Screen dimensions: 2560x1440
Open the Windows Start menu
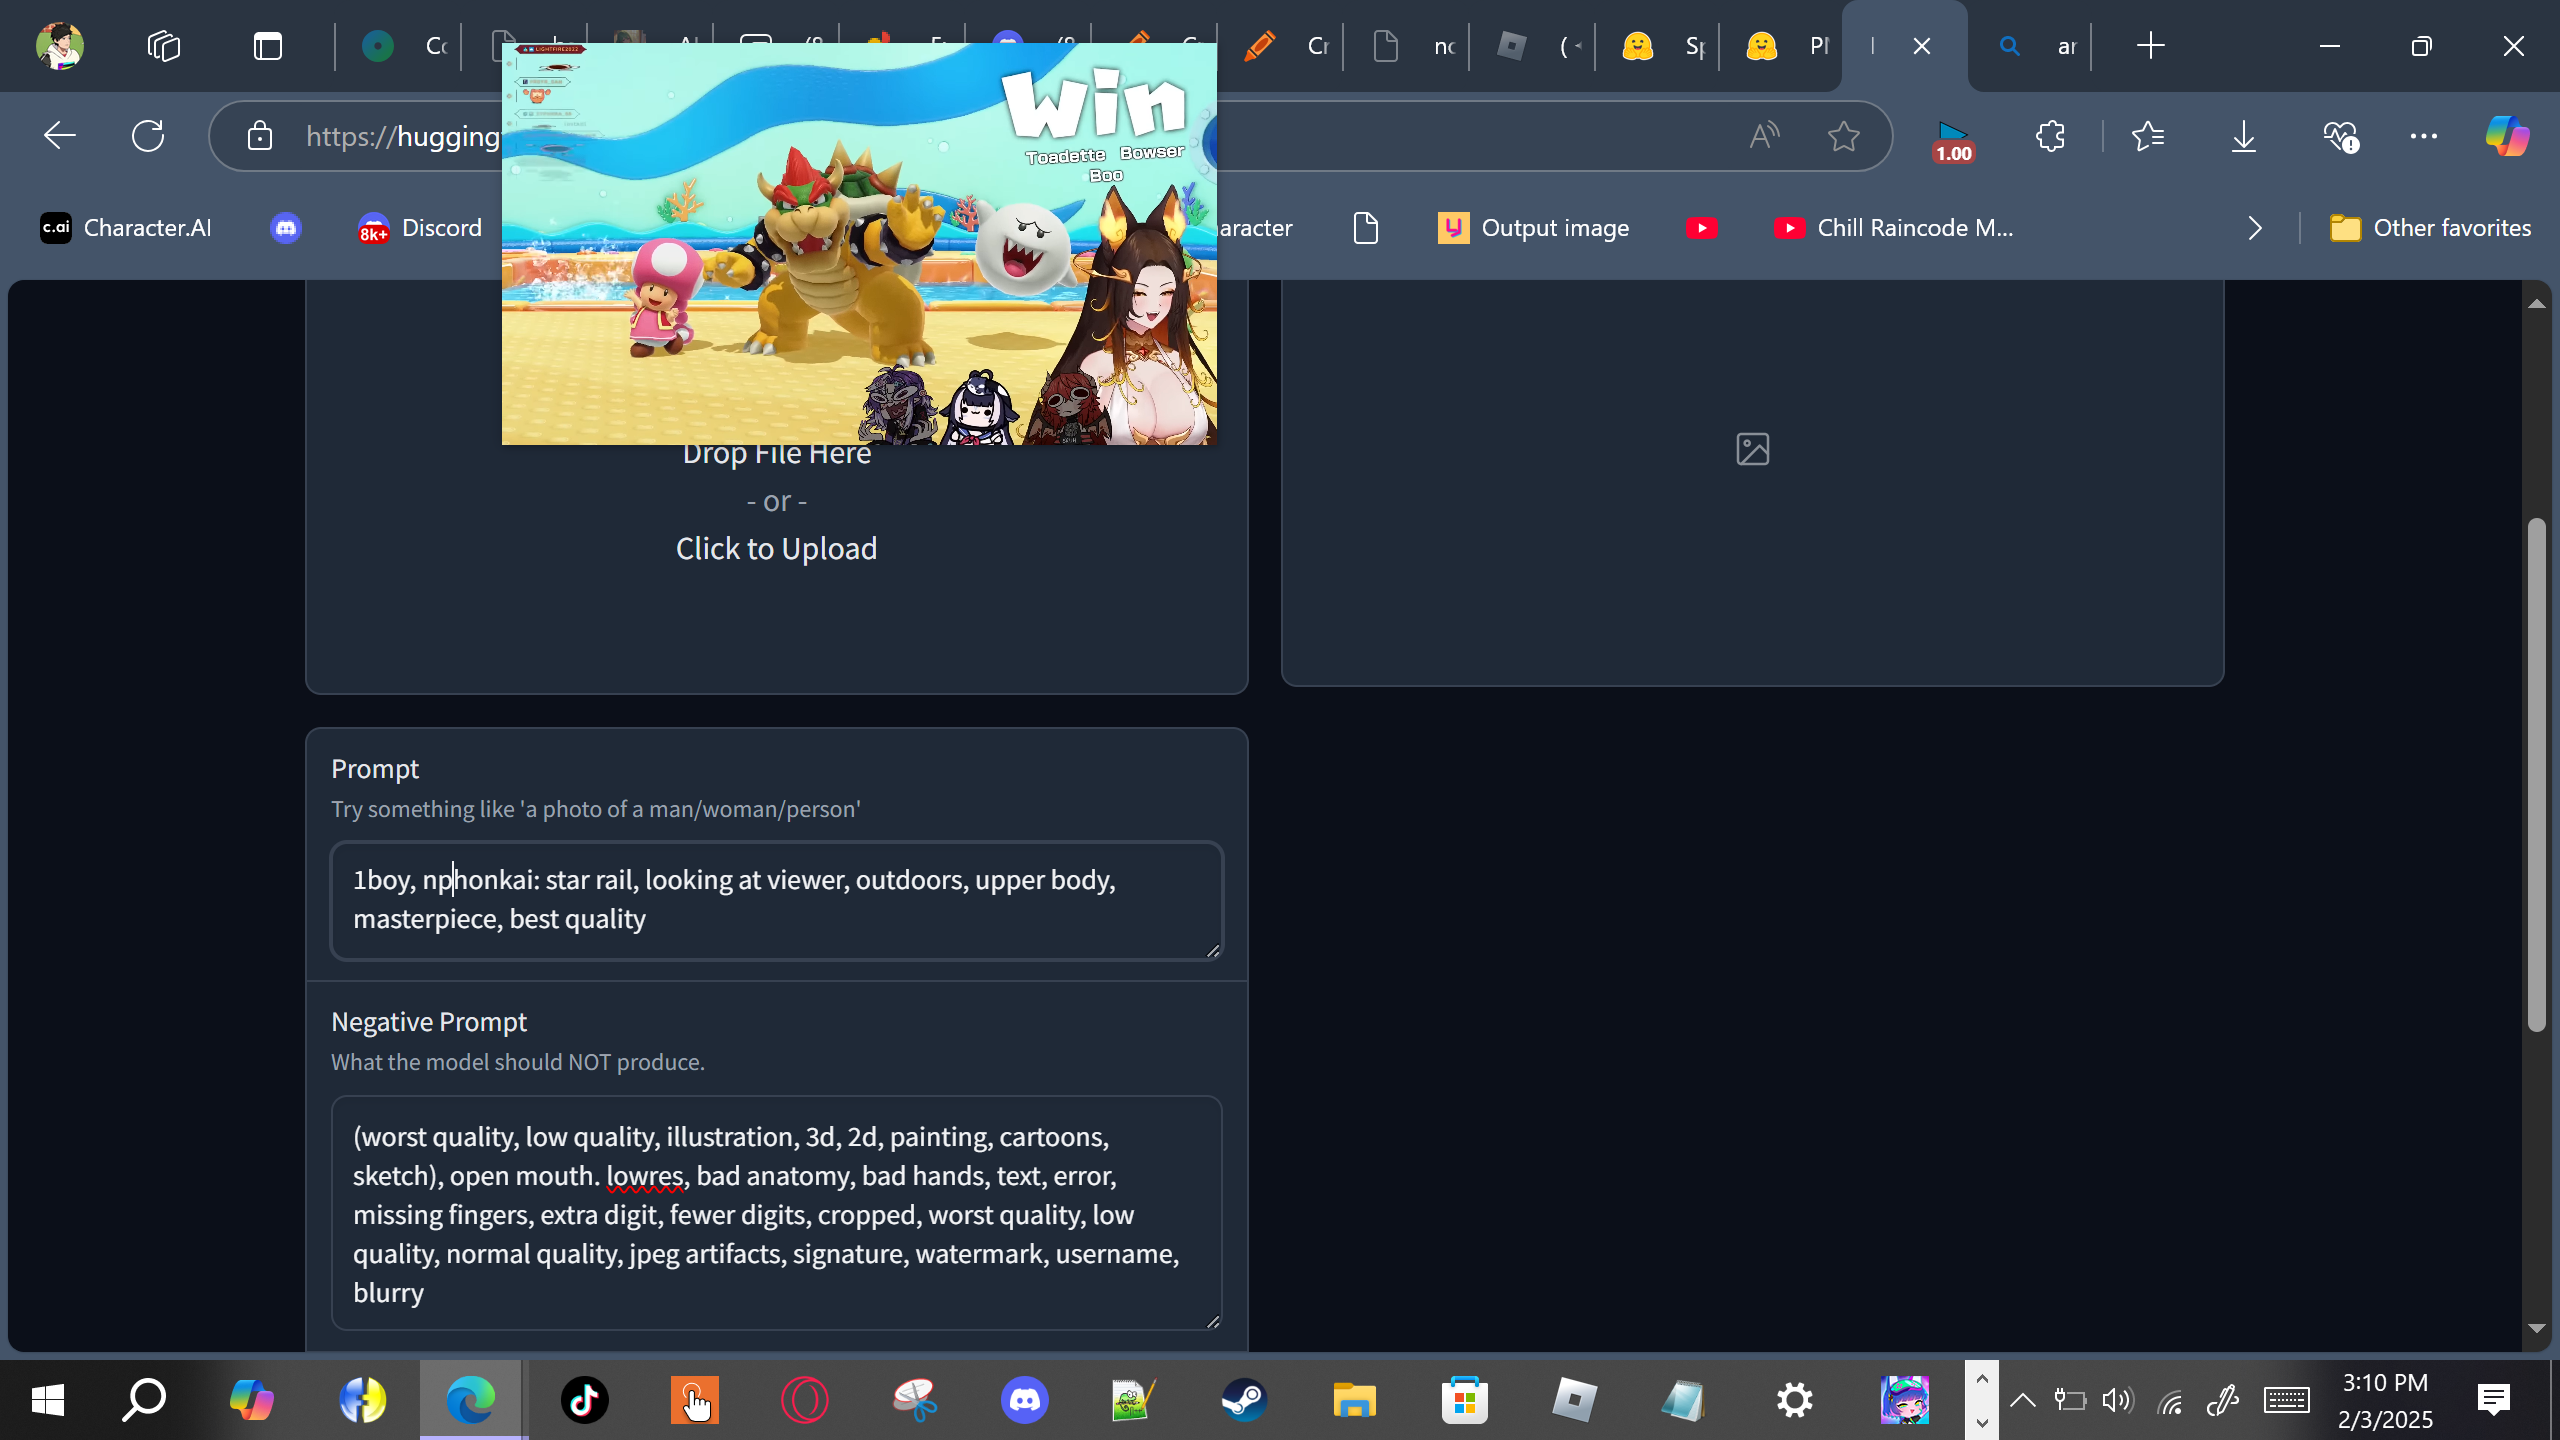coord(48,1400)
